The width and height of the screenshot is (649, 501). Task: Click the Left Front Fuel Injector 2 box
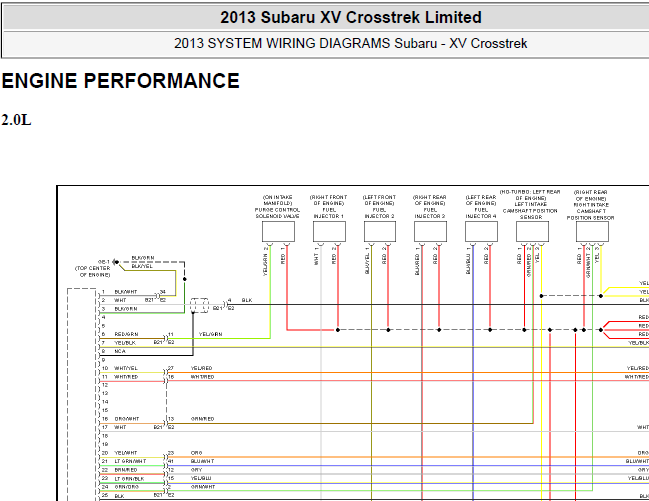pos(380,231)
